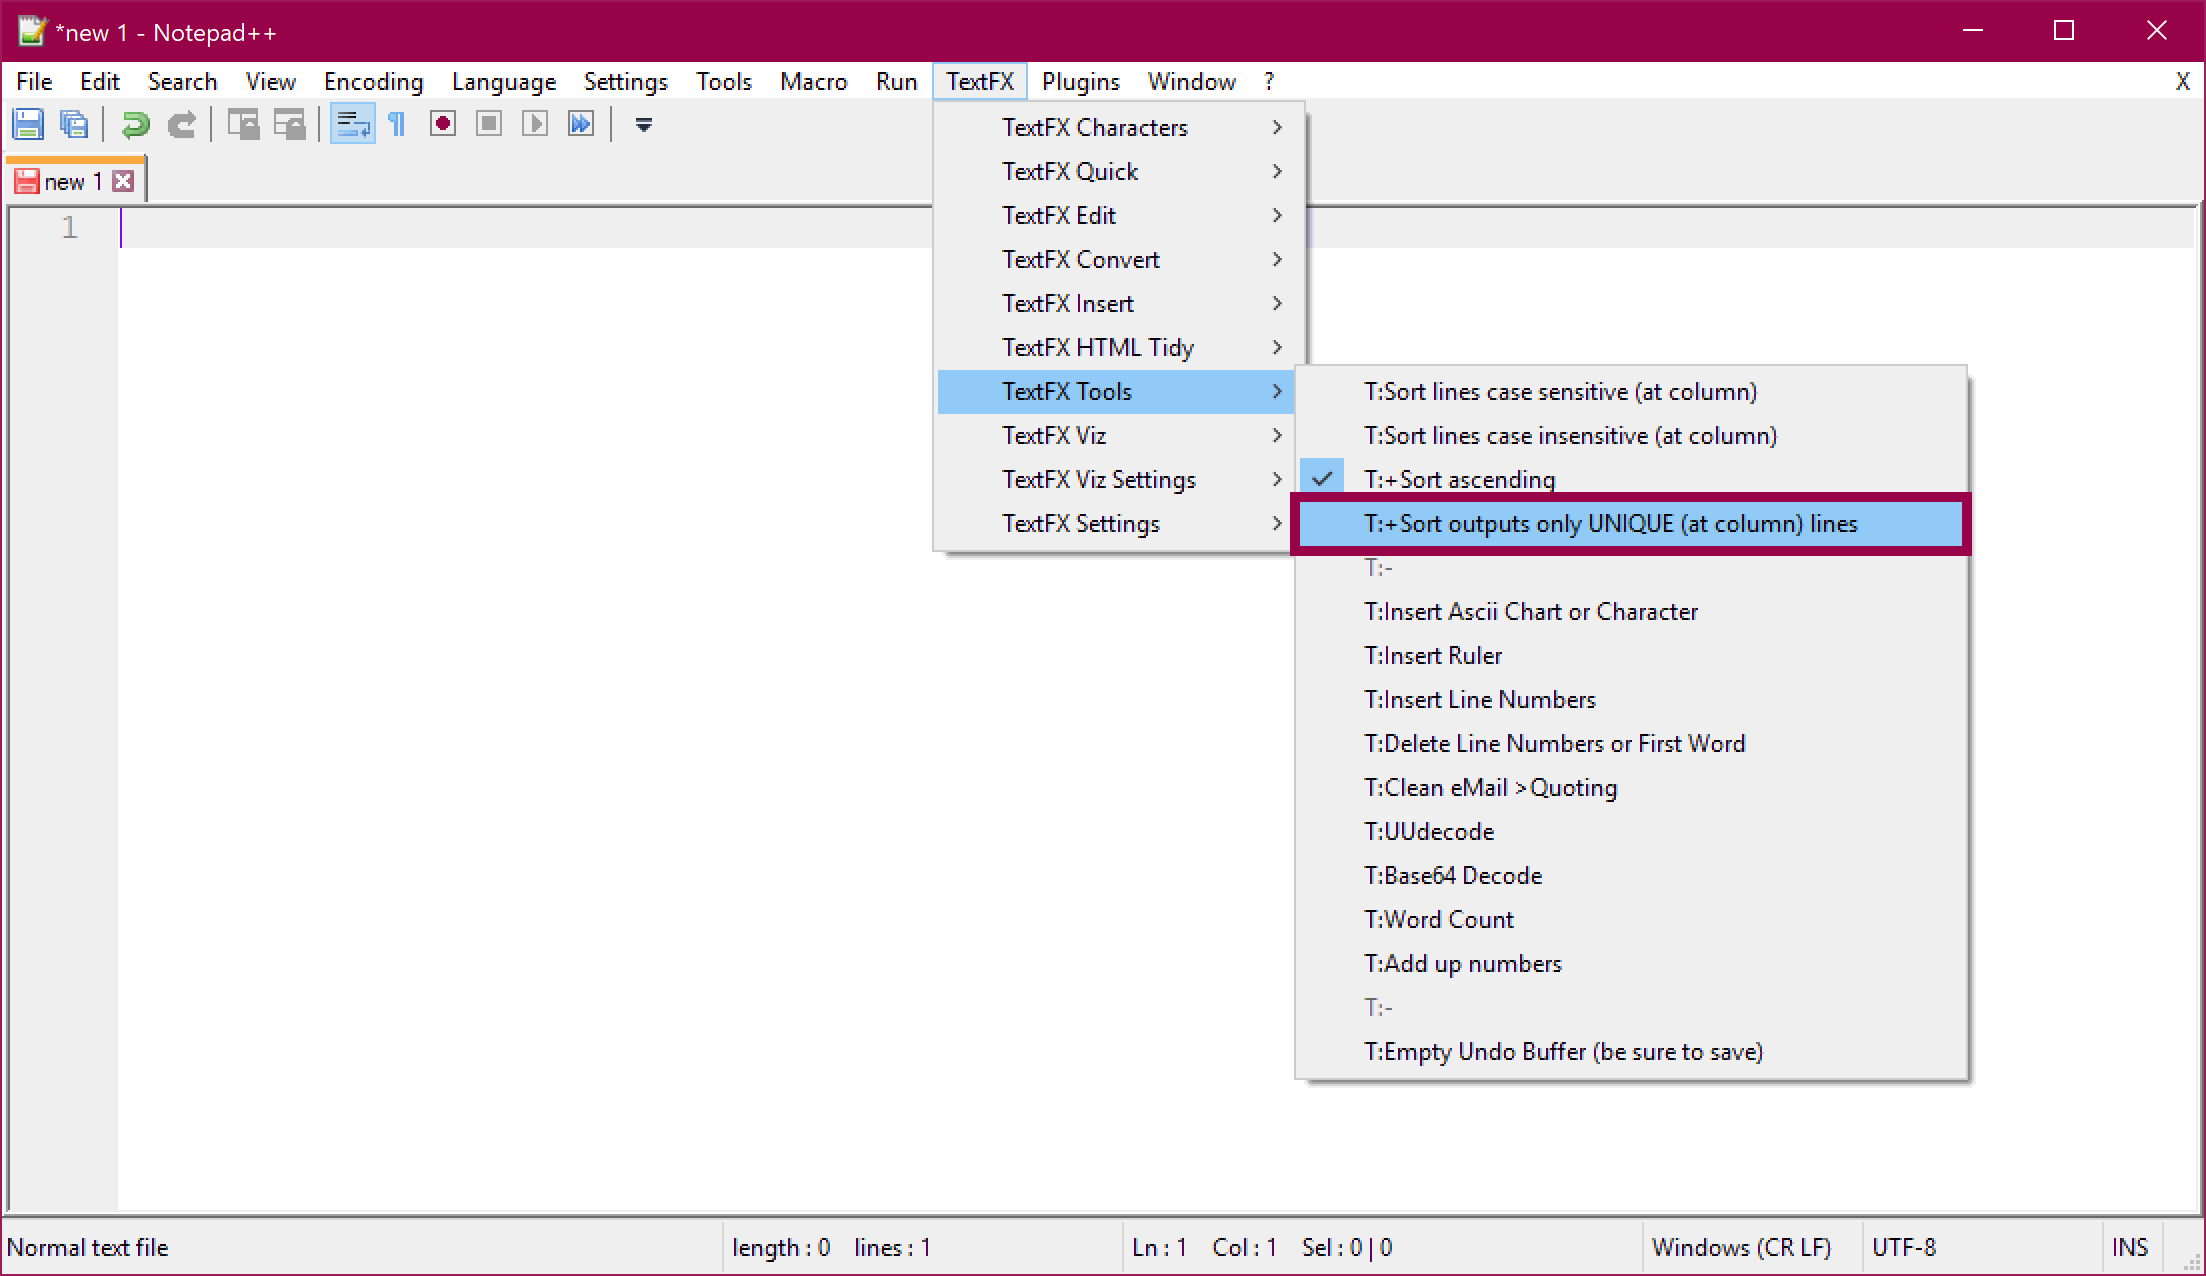
Task: Click the record macro icon in toolbar
Action: 442,126
